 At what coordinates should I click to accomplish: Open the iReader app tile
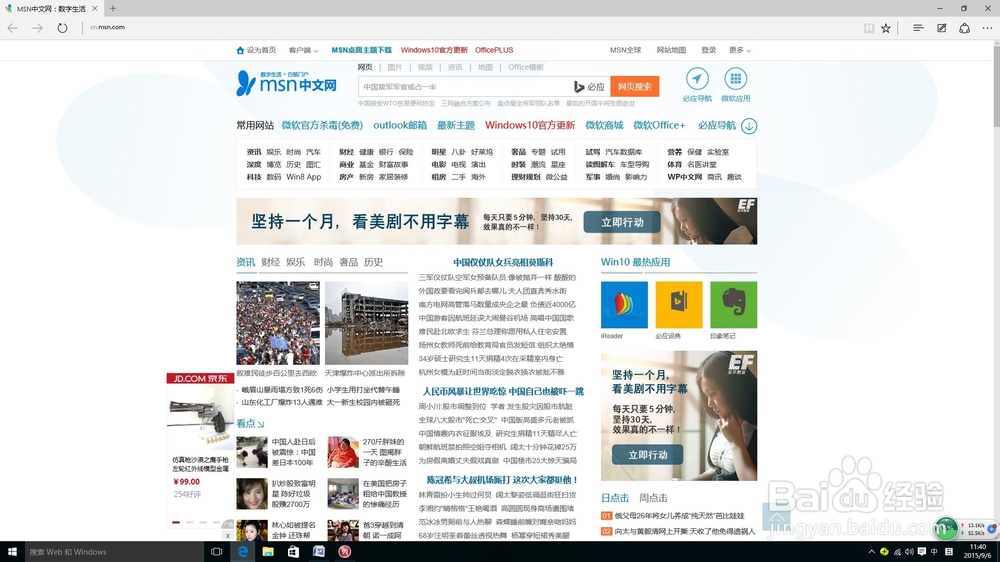point(624,305)
